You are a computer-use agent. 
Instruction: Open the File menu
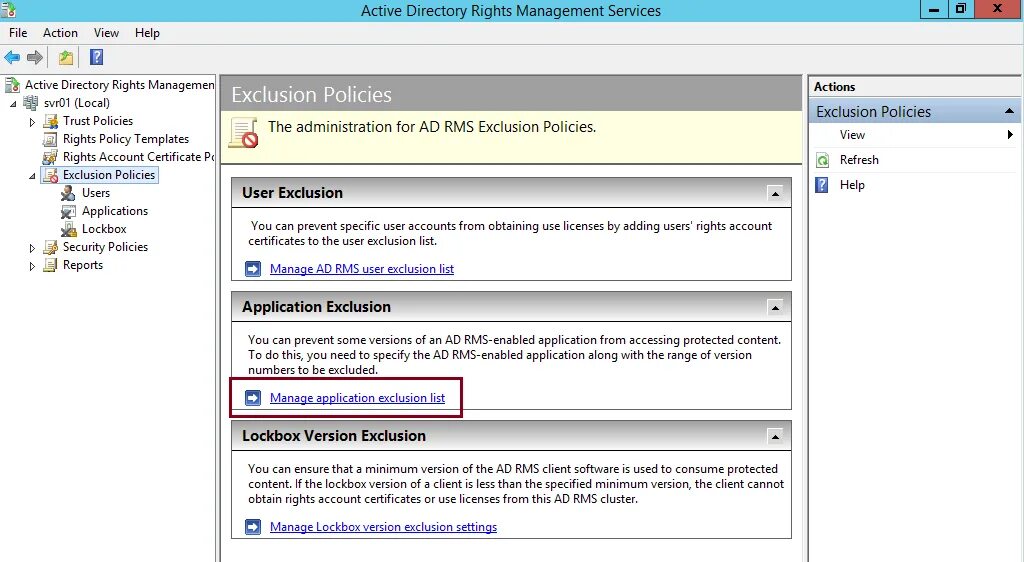[x=18, y=33]
